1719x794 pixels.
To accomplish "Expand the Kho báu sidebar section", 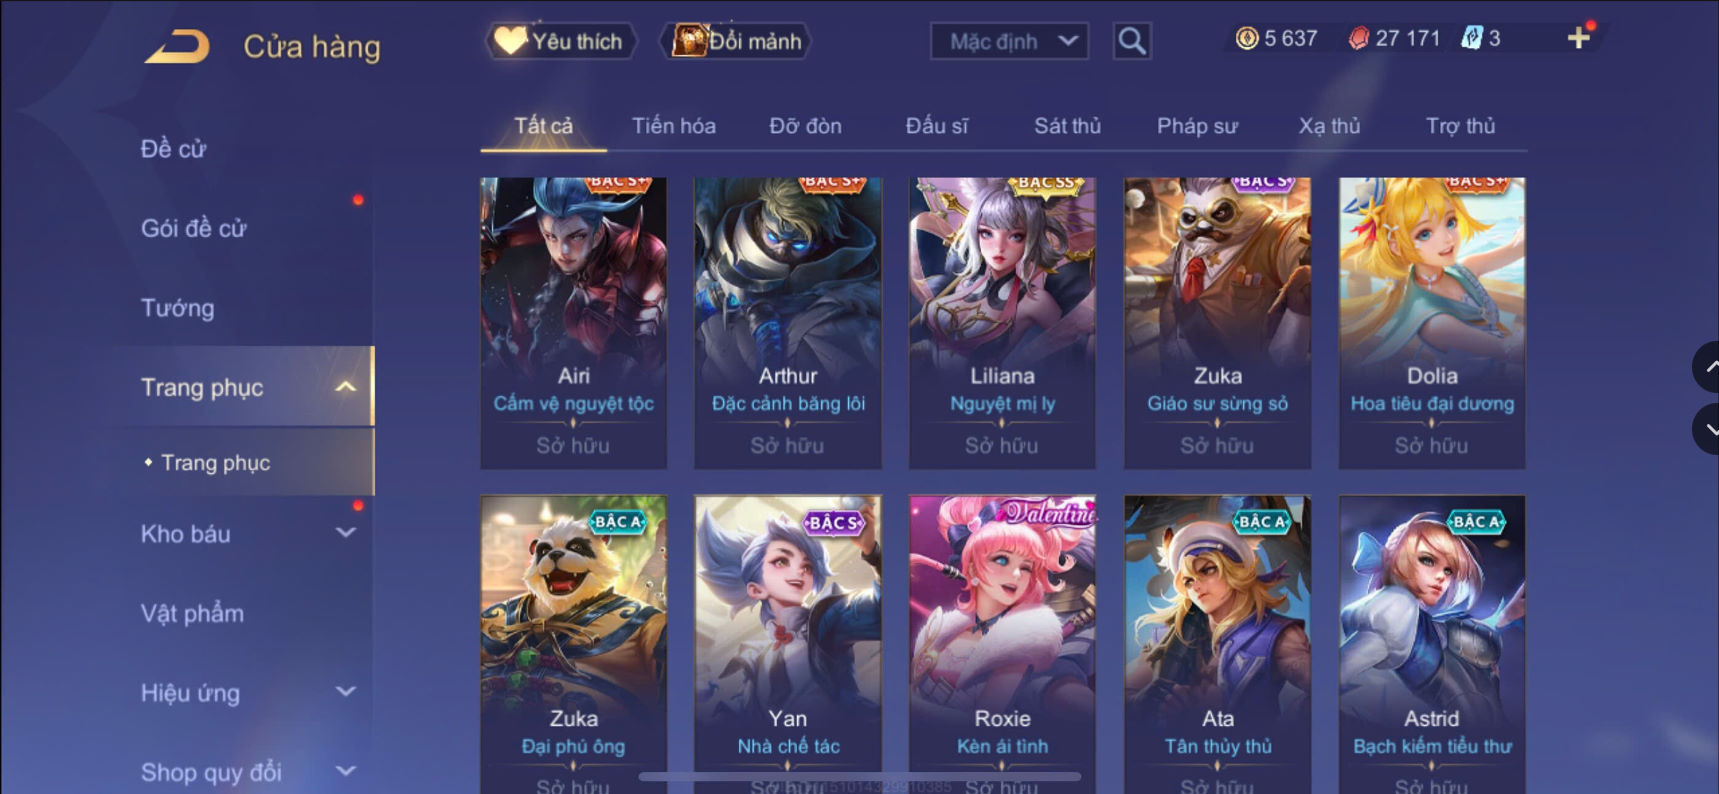I will (345, 533).
